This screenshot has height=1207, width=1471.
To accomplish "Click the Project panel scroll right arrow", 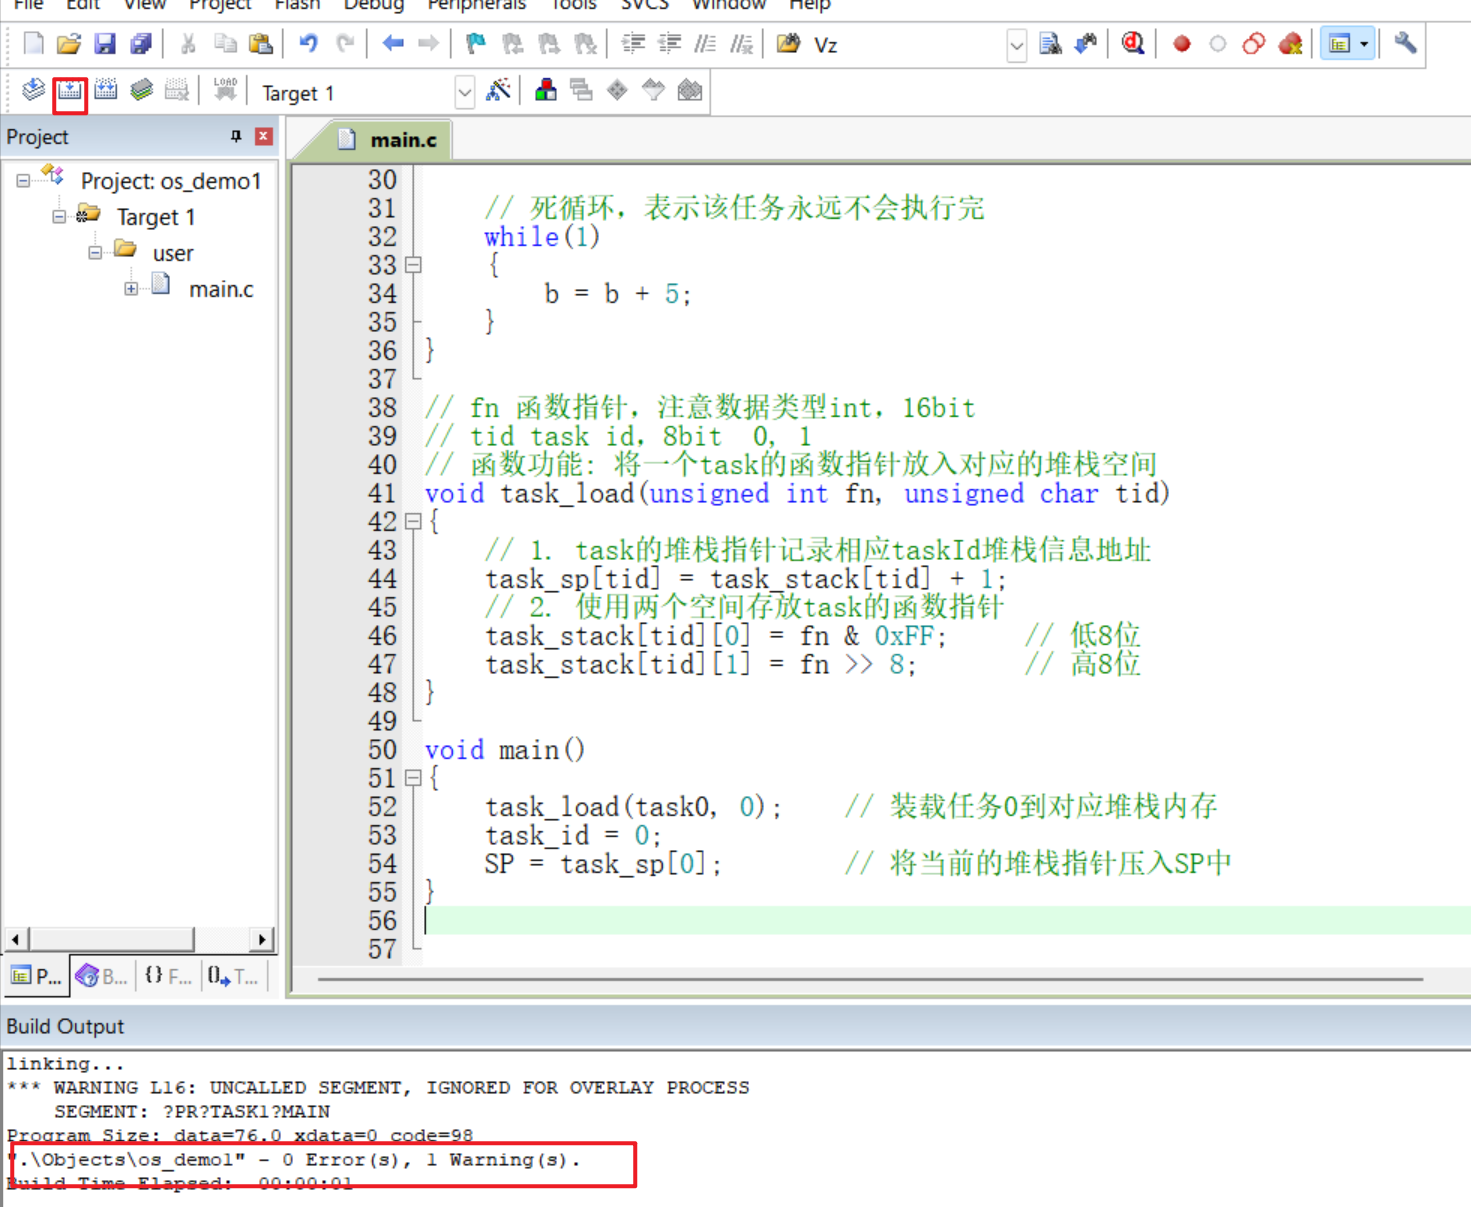I will click(x=262, y=939).
